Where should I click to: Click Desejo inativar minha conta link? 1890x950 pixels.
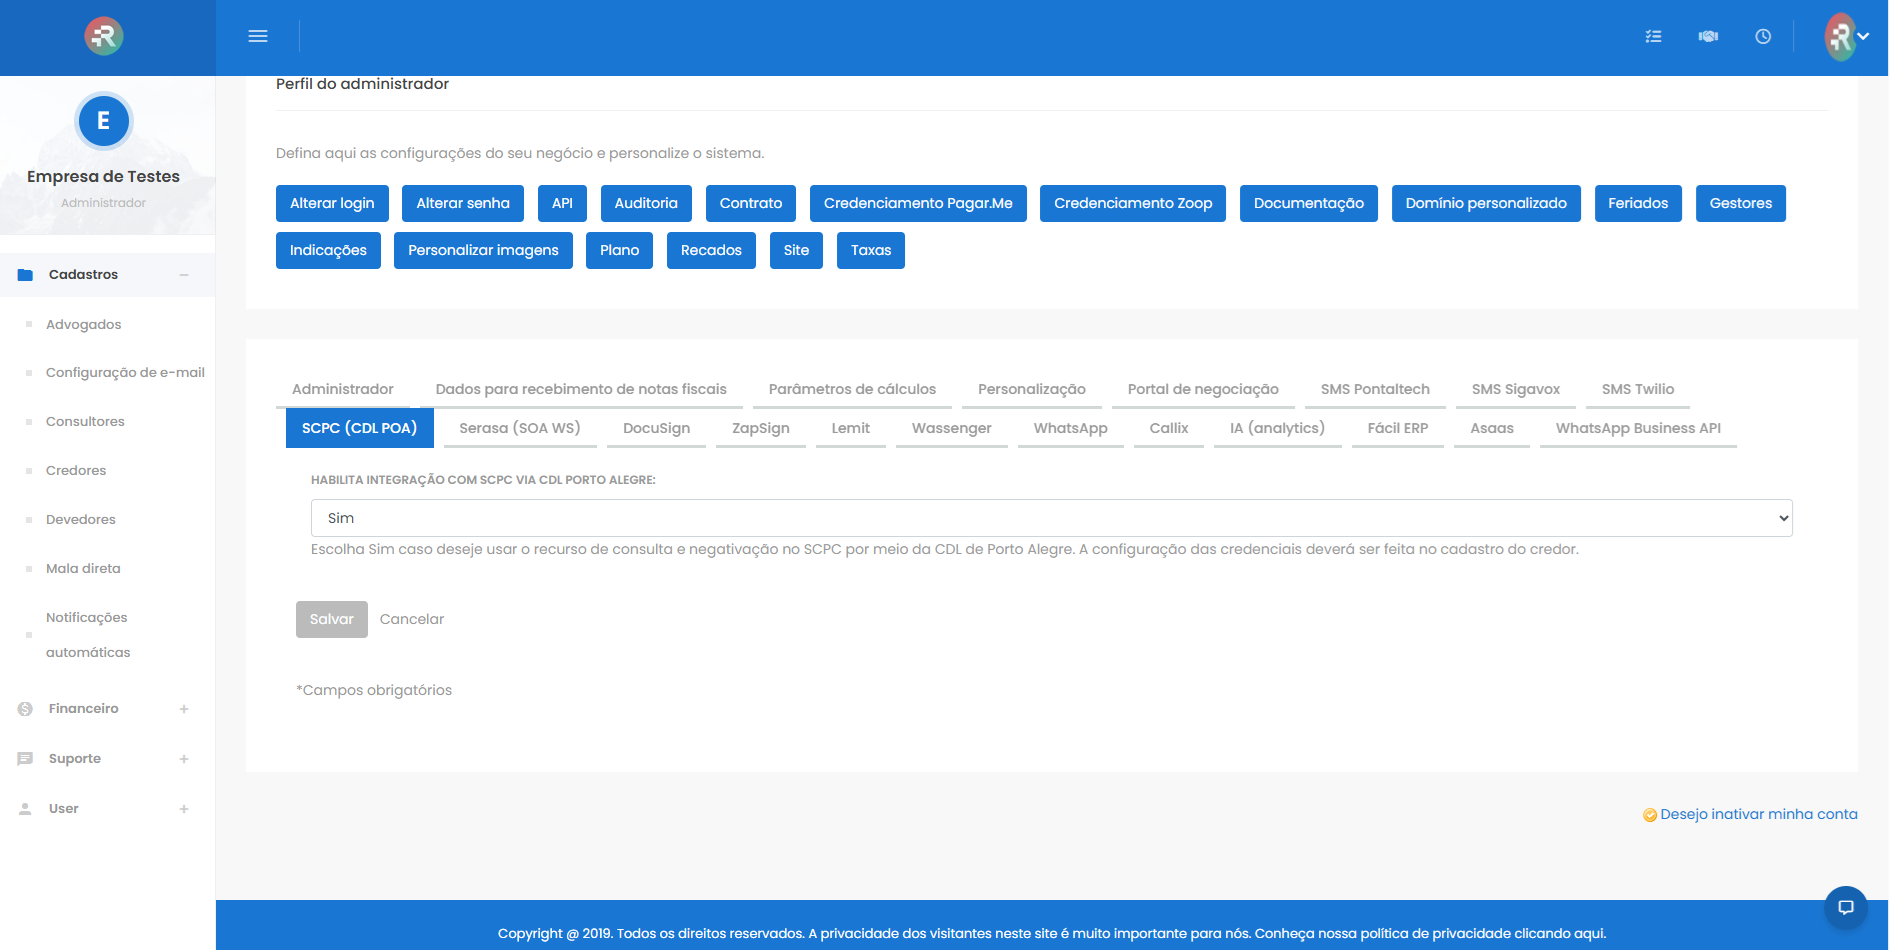(x=1758, y=814)
